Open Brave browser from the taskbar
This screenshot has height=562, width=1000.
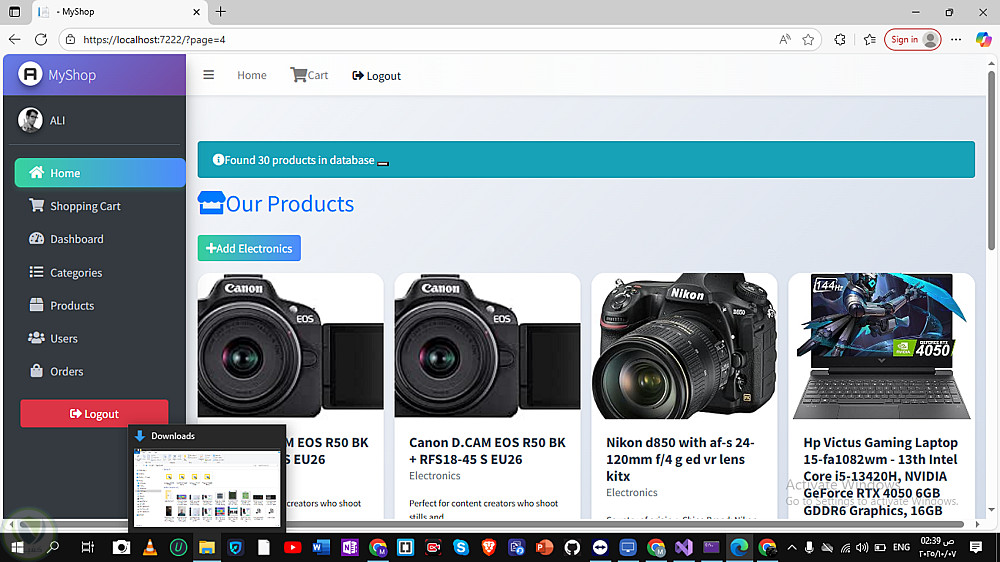pyautogui.click(x=489, y=547)
